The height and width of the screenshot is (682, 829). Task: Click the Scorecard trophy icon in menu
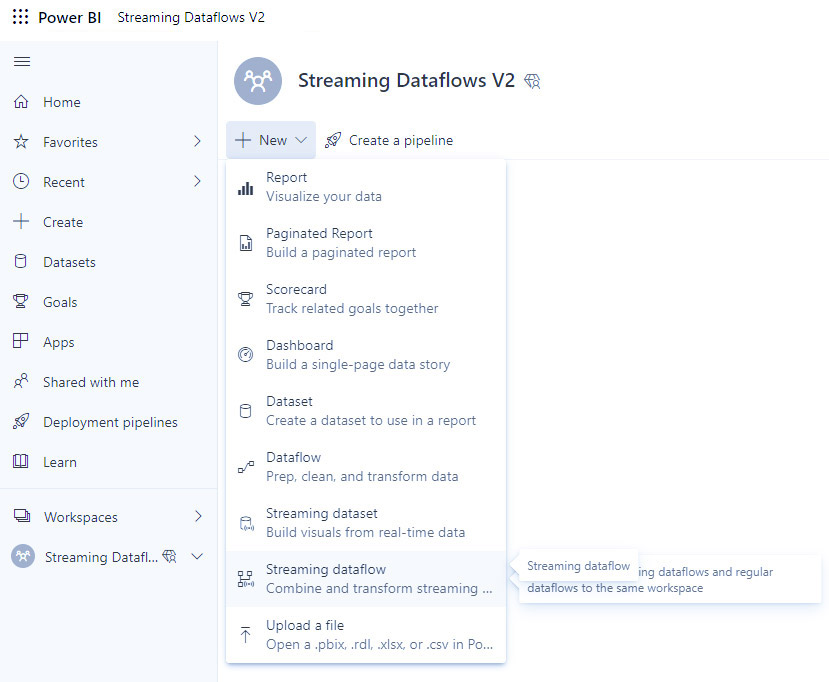245,299
